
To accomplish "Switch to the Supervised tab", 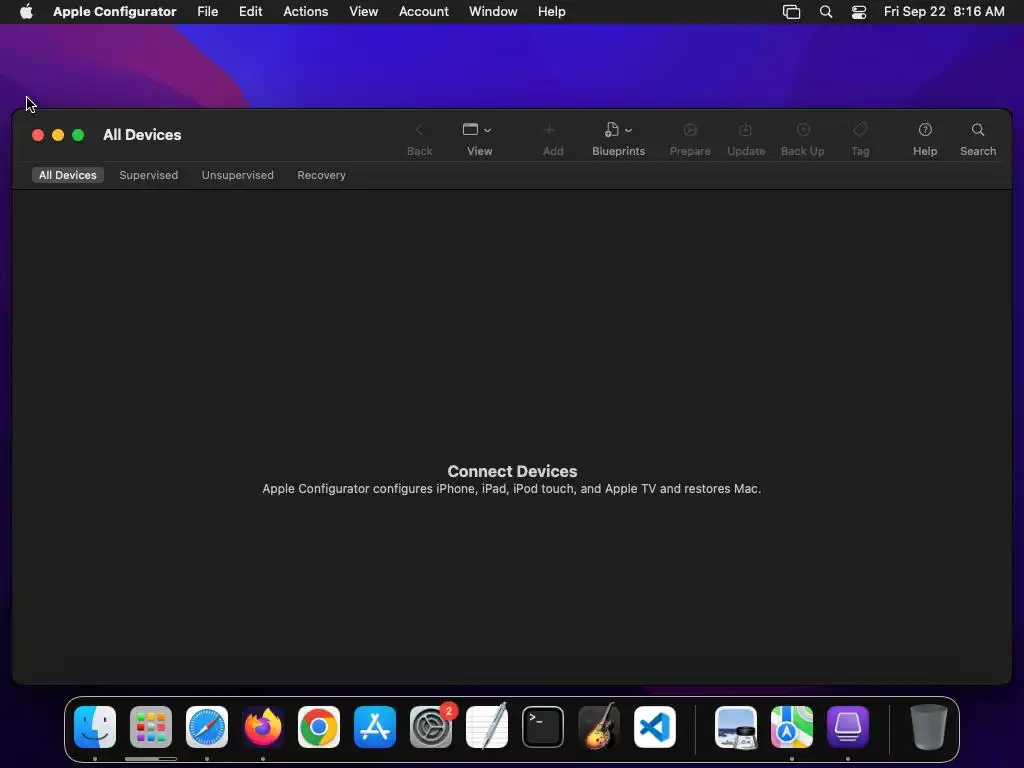I will pyautogui.click(x=148, y=175).
